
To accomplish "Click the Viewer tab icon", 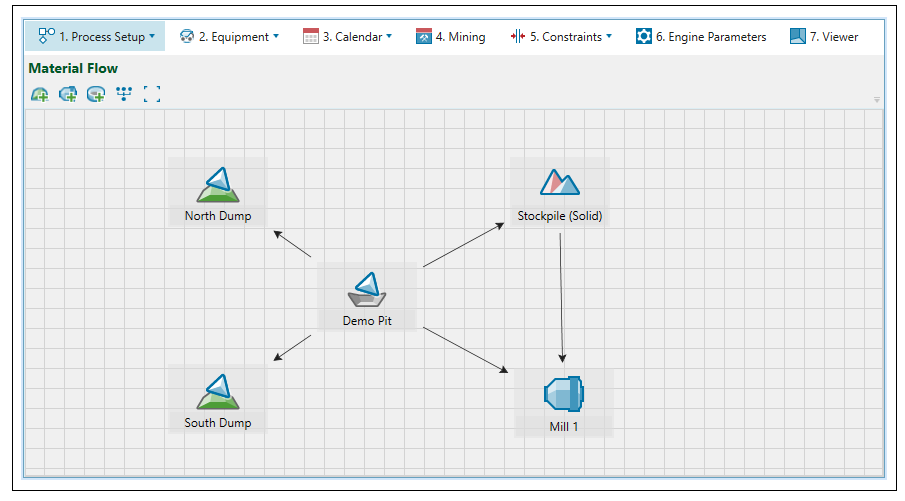I will point(798,36).
